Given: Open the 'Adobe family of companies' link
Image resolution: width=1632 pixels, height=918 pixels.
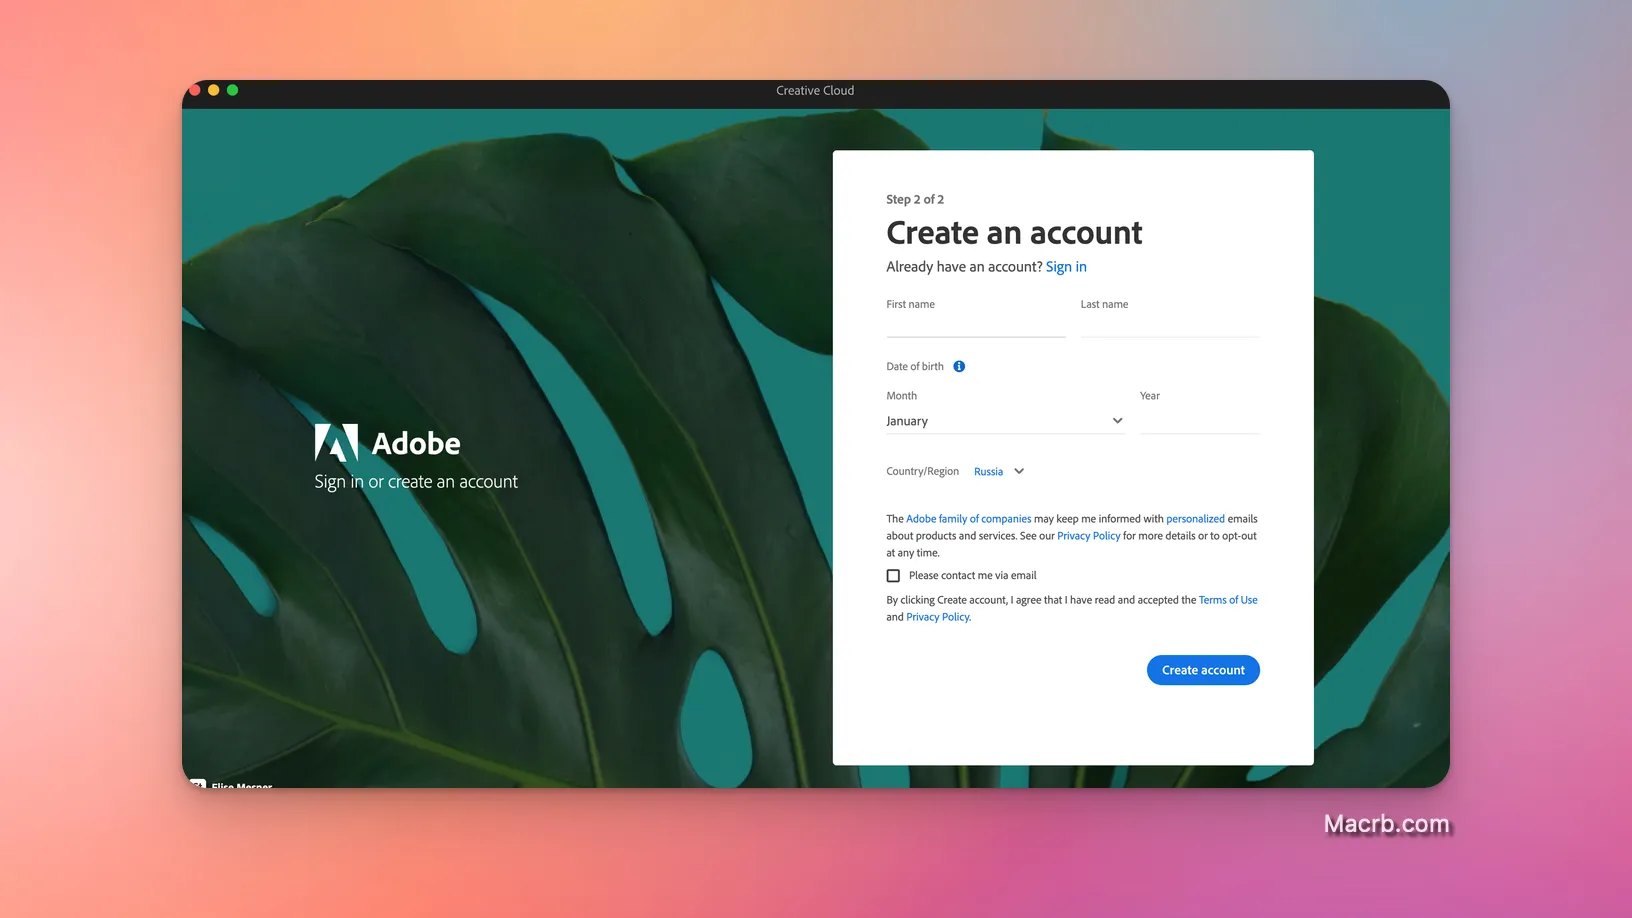Looking at the screenshot, I should point(968,519).
